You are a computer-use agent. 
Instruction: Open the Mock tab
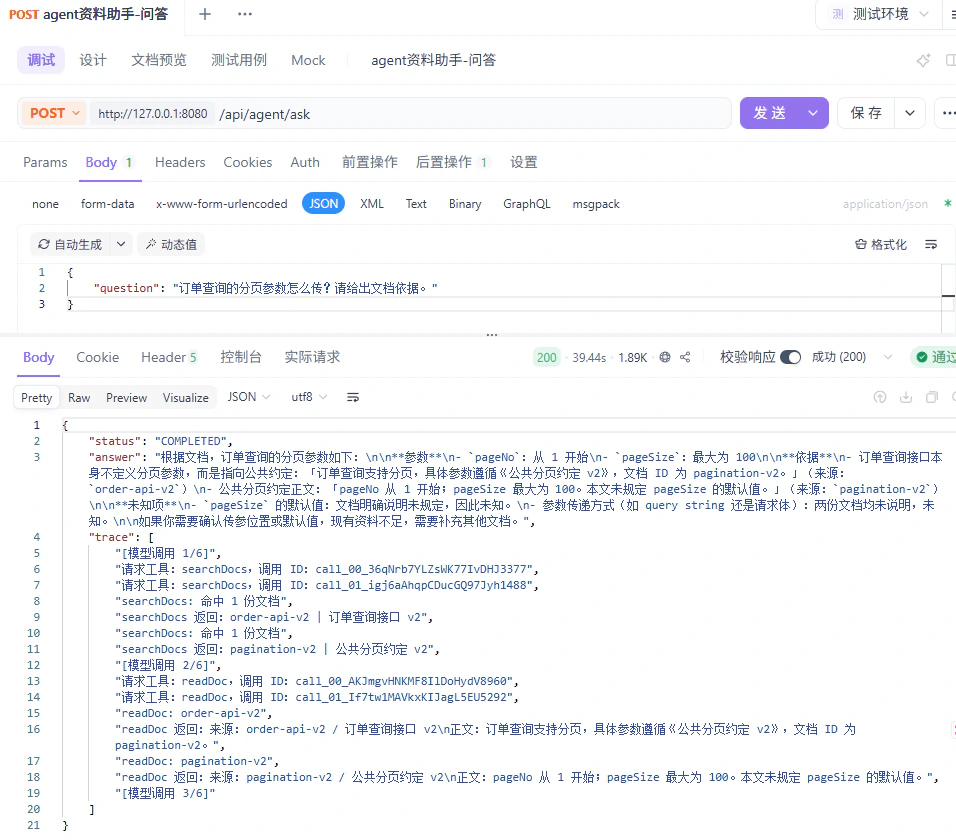pos(308,60)
